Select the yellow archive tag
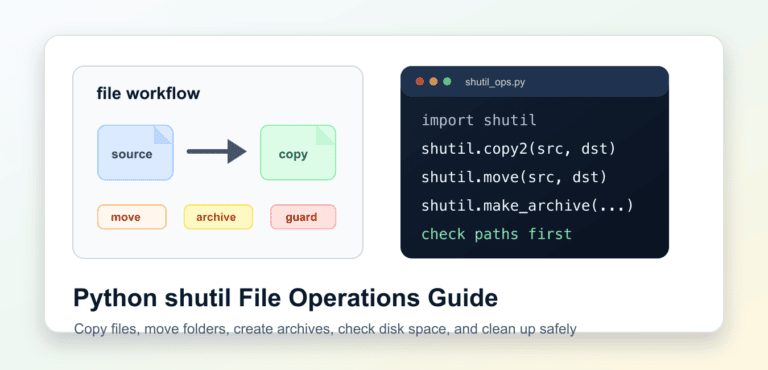The height and width of the screenshot is (370, 768). 218,217
